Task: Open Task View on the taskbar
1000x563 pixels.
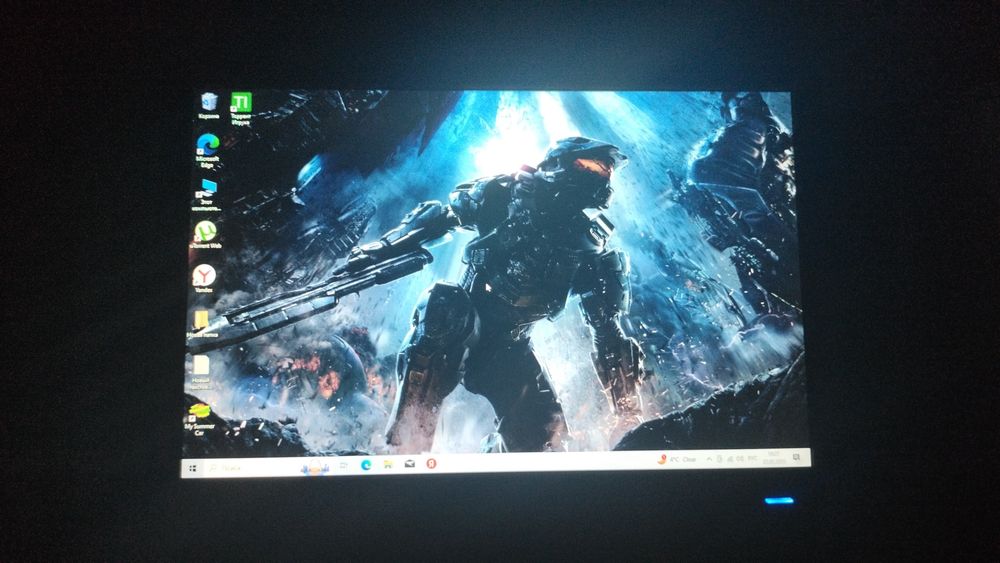Action: [344, 465]
